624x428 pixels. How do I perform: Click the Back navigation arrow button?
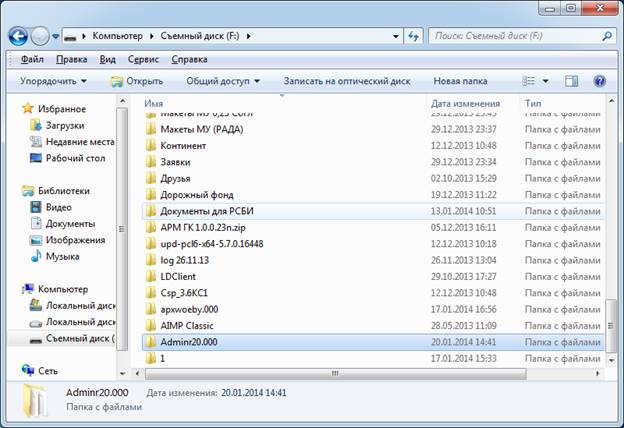click(18, 37)
